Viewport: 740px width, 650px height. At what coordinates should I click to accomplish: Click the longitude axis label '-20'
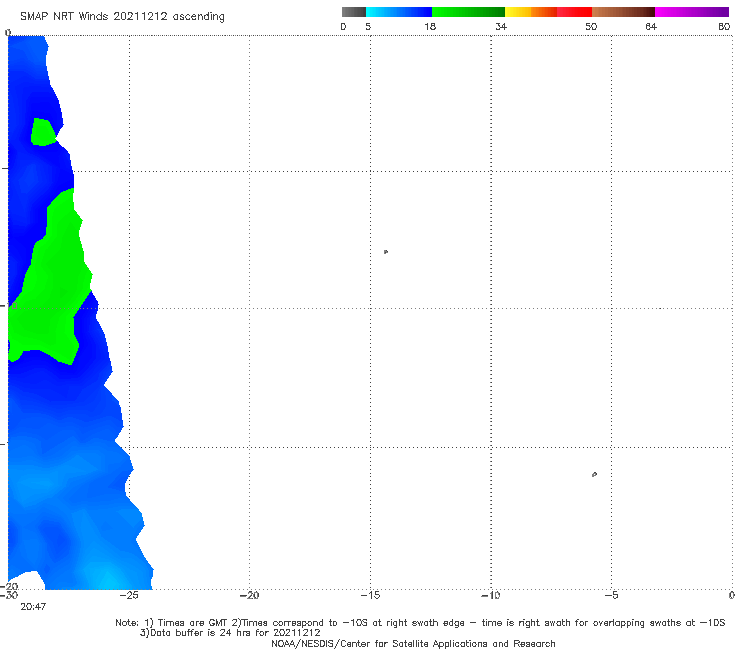point(249,595)
